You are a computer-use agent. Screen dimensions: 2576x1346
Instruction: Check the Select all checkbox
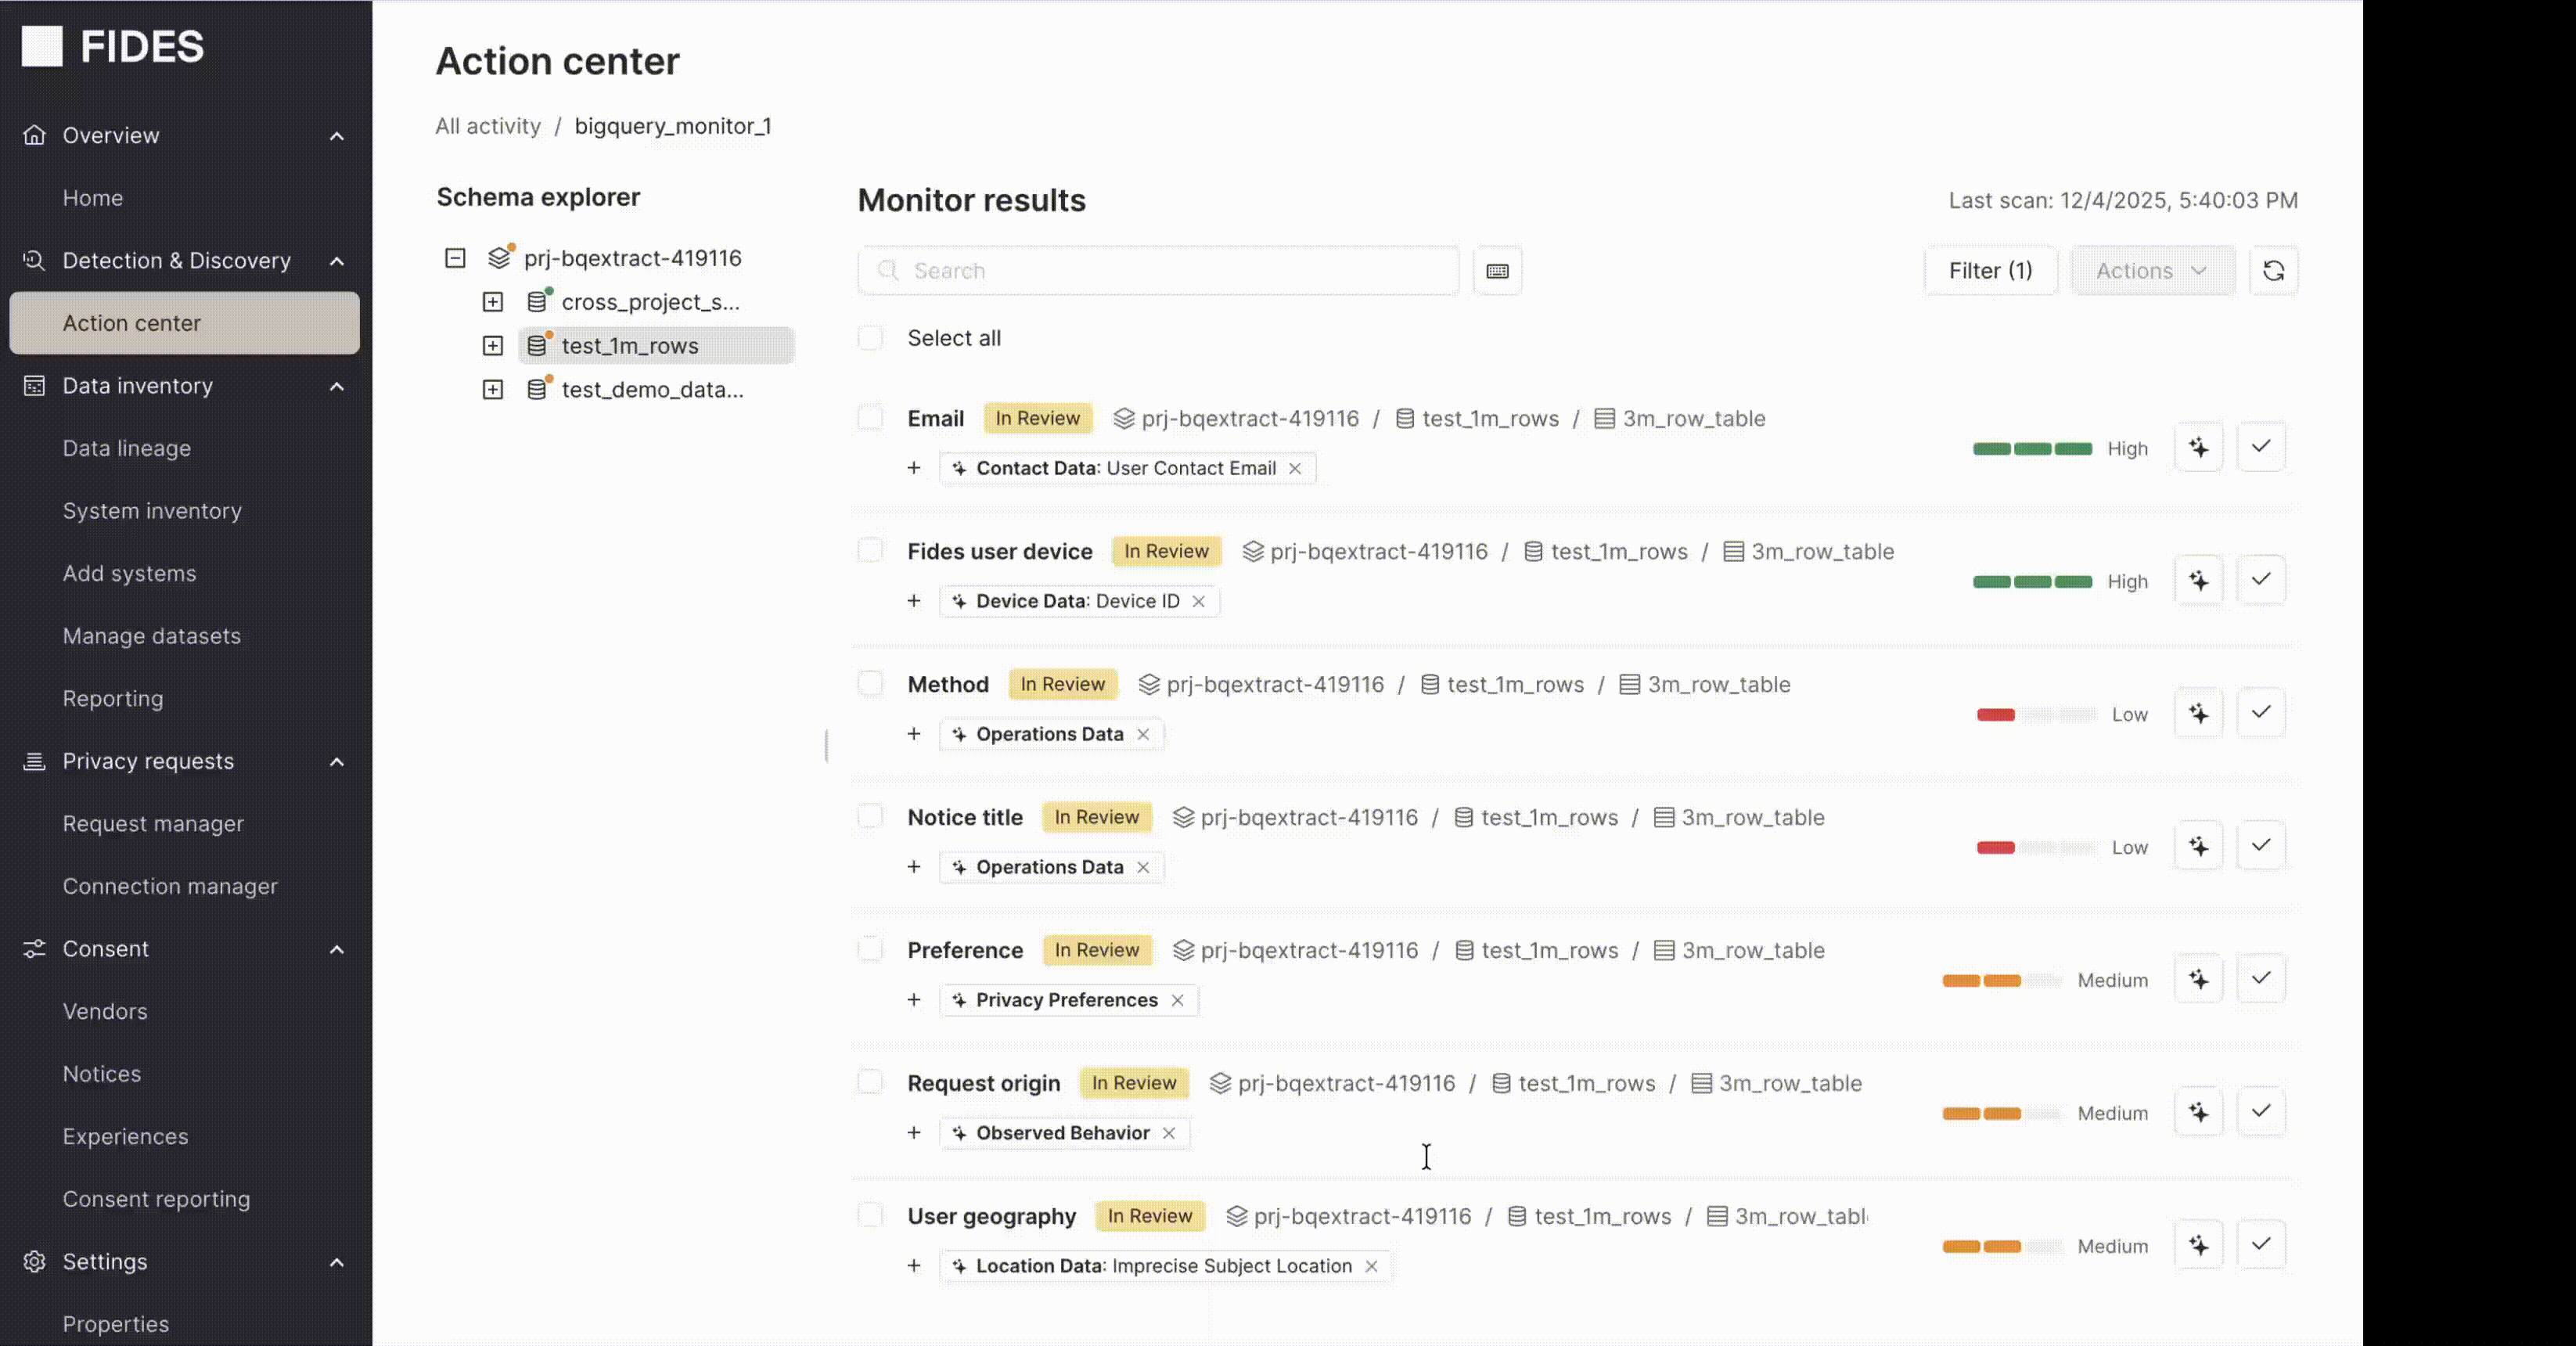click(x=870, y=338)
